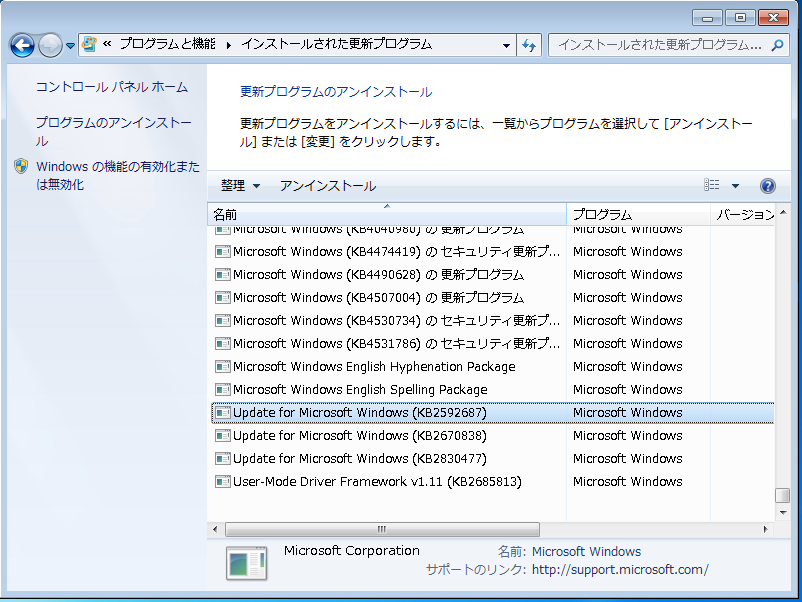Click the shield icon beside Windows features link
802x602 pixels.
tap(21, 166)
